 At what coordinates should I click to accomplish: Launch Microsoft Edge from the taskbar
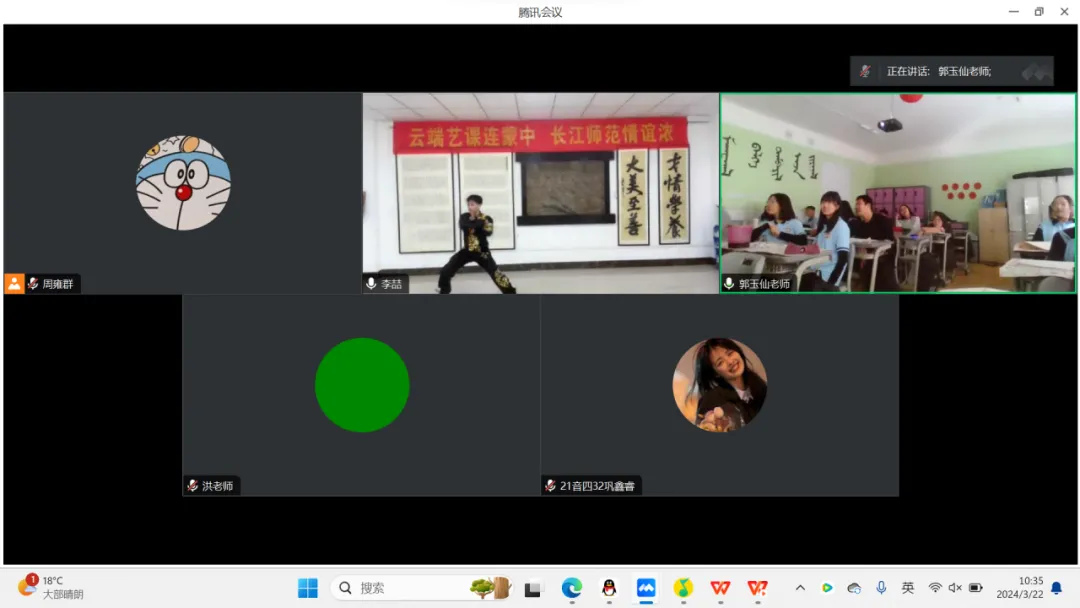571,588
